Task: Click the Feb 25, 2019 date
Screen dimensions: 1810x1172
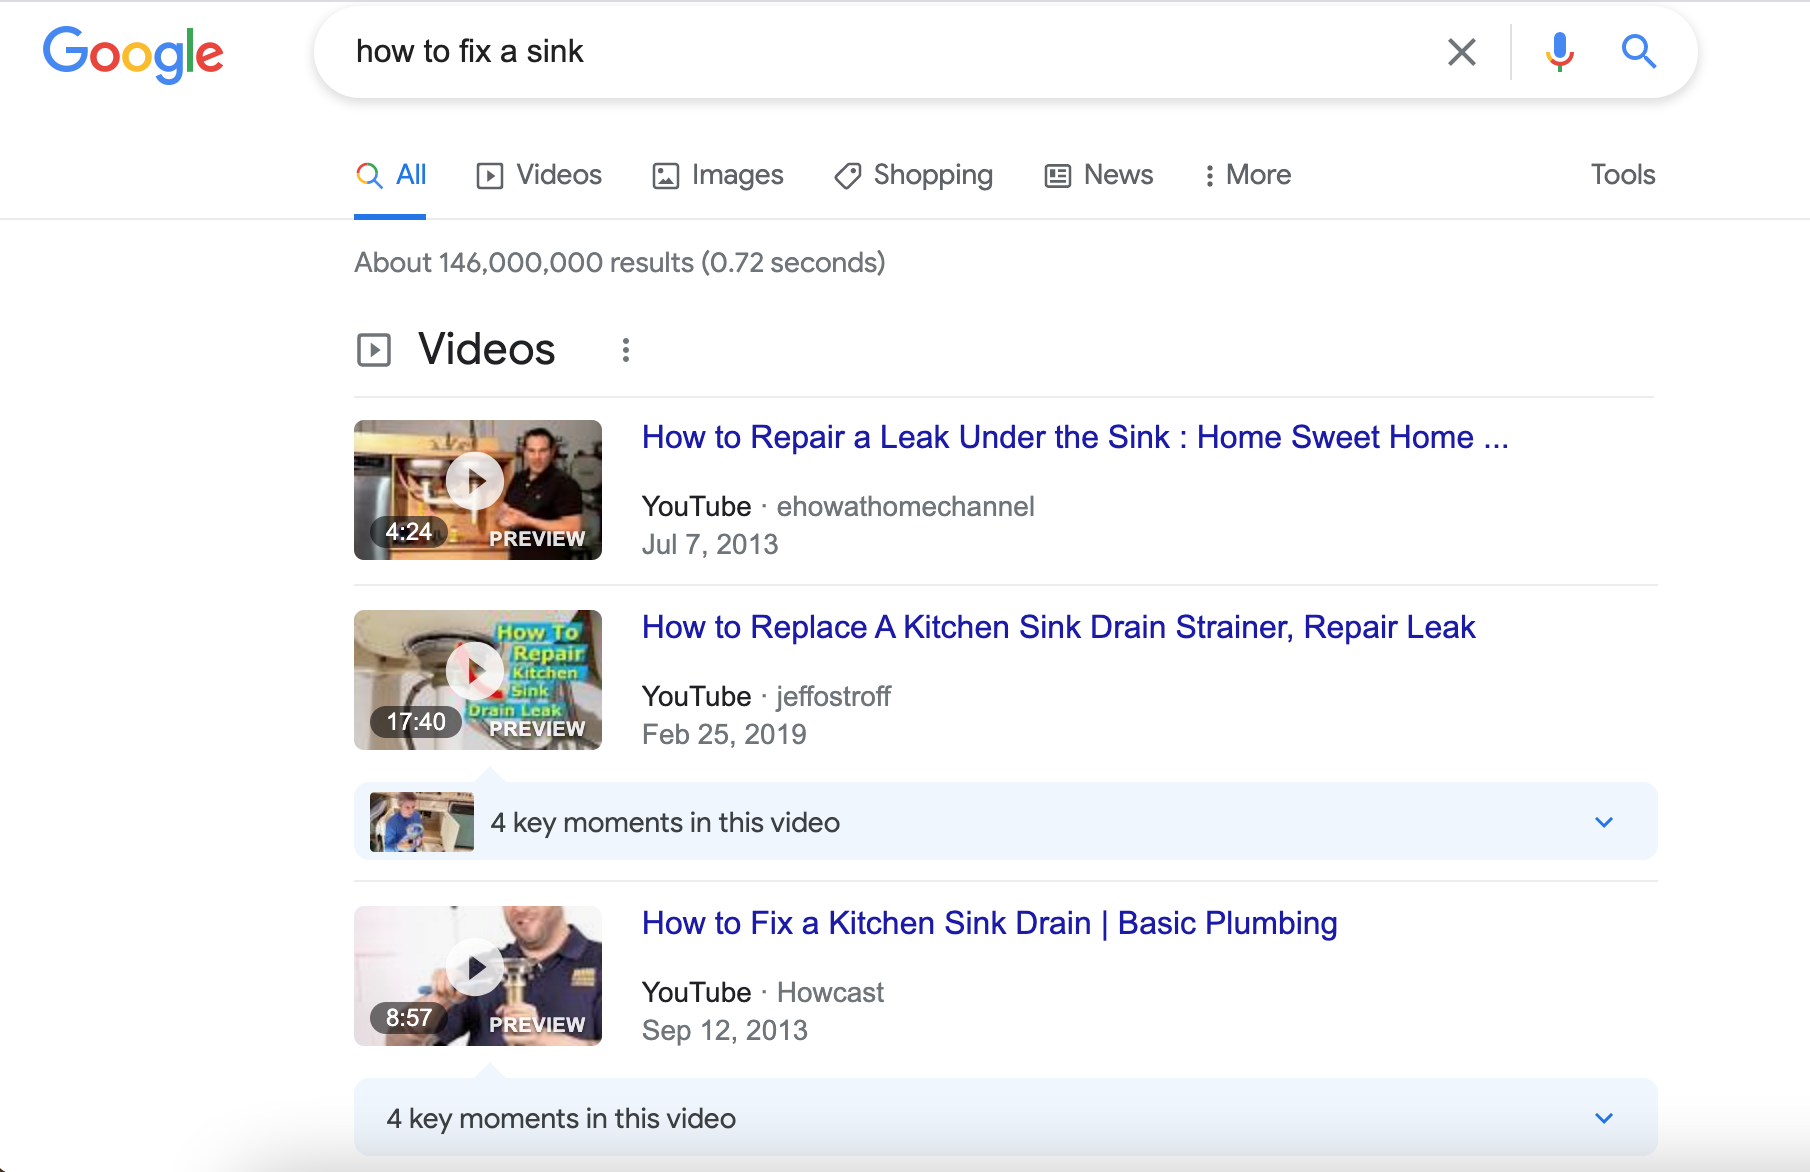Action: click(x=724, y=734)
